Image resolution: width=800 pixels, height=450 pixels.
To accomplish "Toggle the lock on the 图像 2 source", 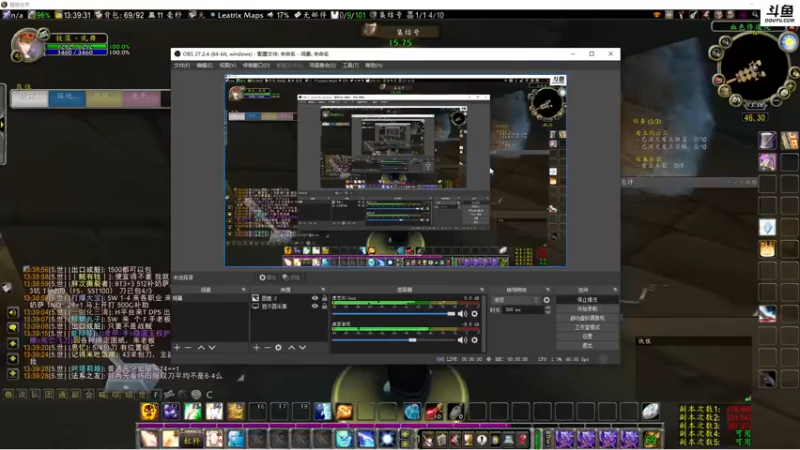I will pyautogui.click(x=324, y=298).
